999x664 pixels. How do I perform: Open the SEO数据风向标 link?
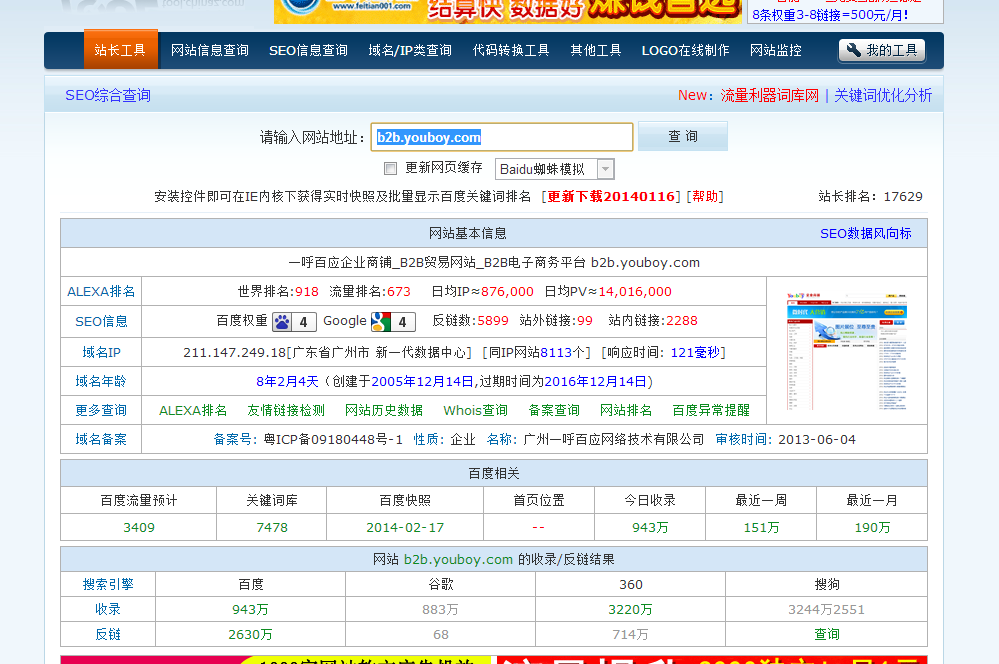point(865,233)
